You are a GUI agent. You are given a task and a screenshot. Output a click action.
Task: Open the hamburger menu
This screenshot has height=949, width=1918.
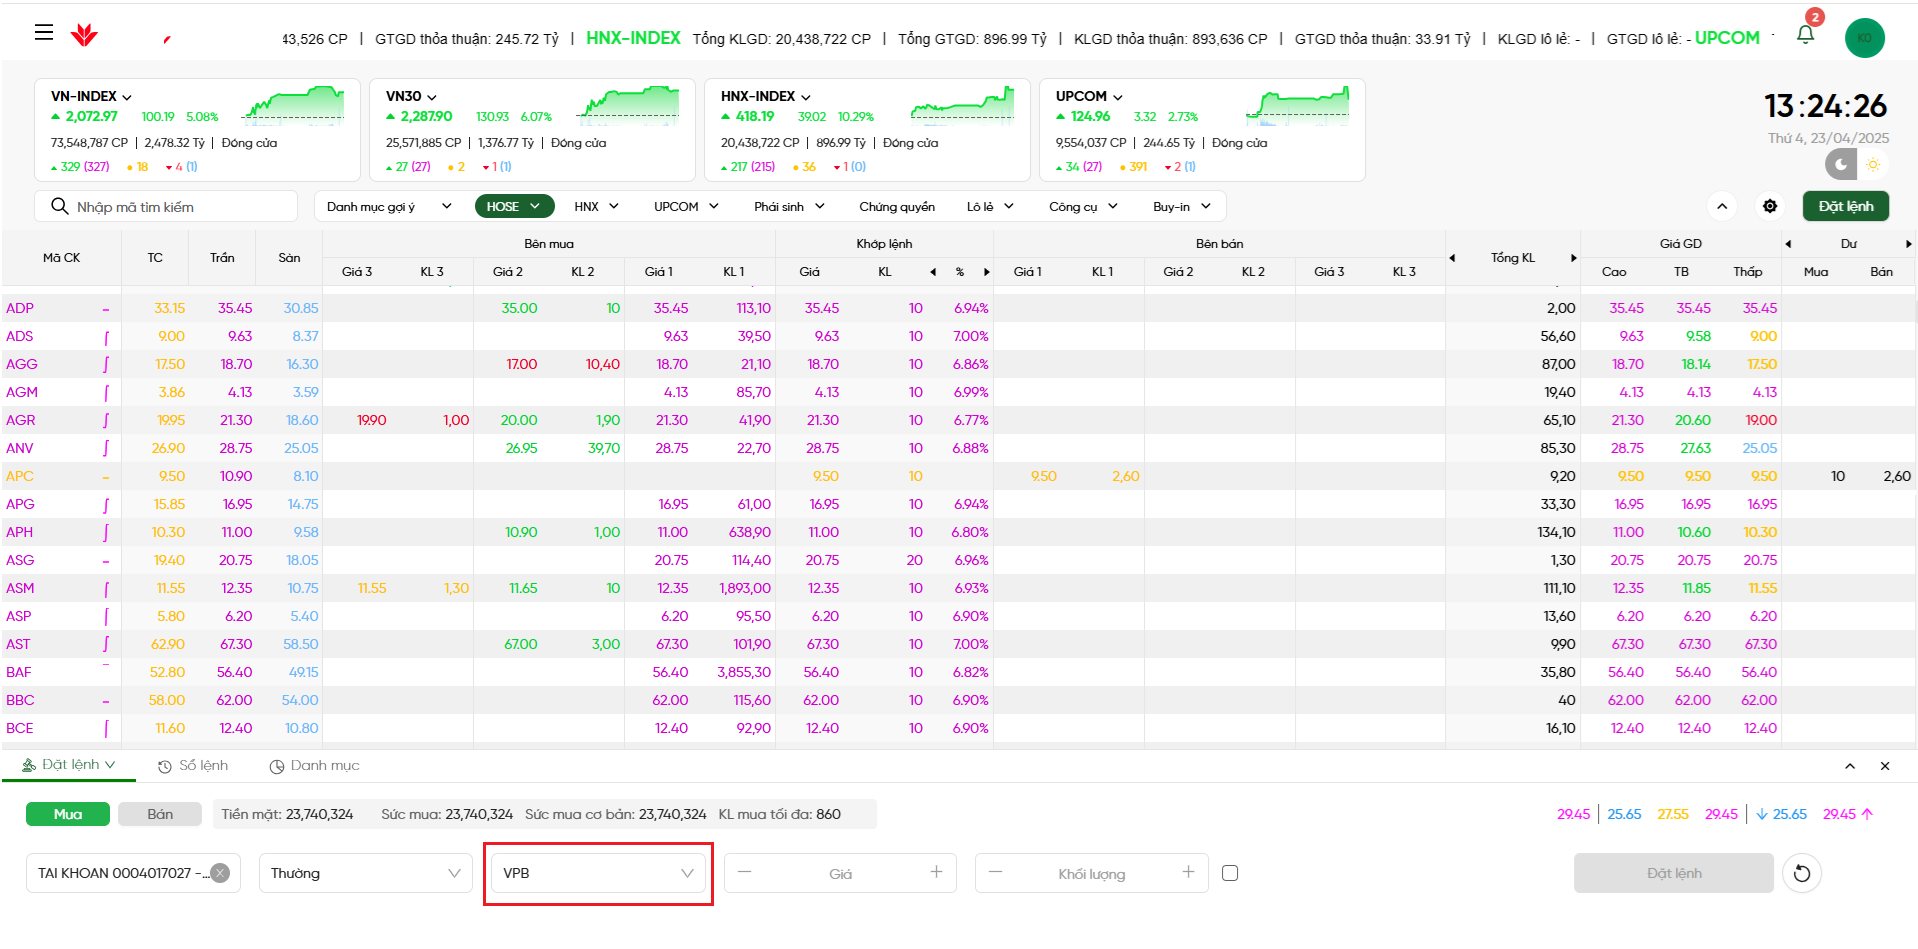pos(43,33)
